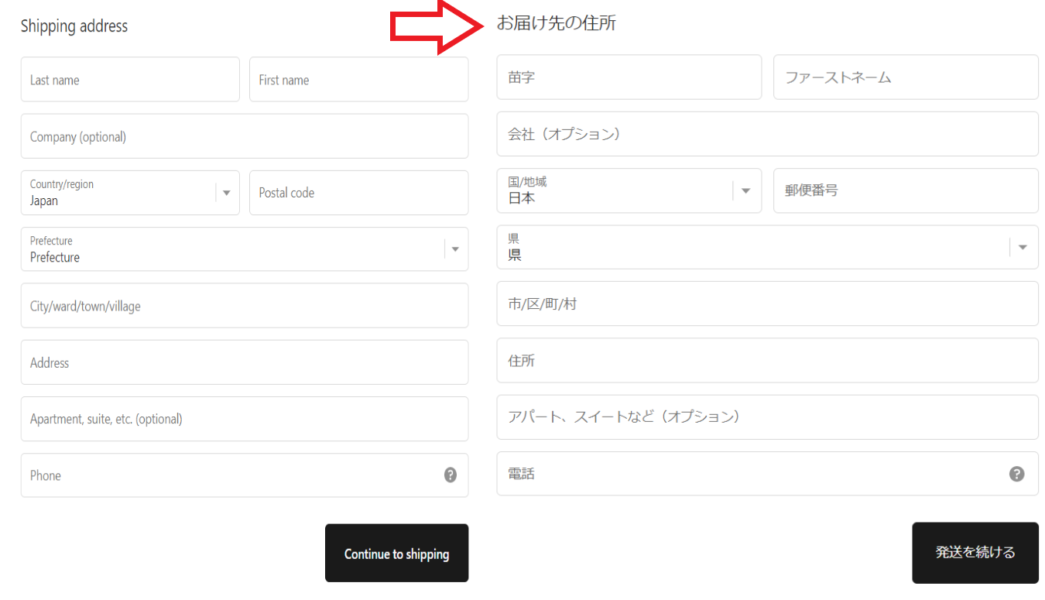1045x600 pixels.
Task: Select the Company (optional) field
Action: click(x=244, y=136)
